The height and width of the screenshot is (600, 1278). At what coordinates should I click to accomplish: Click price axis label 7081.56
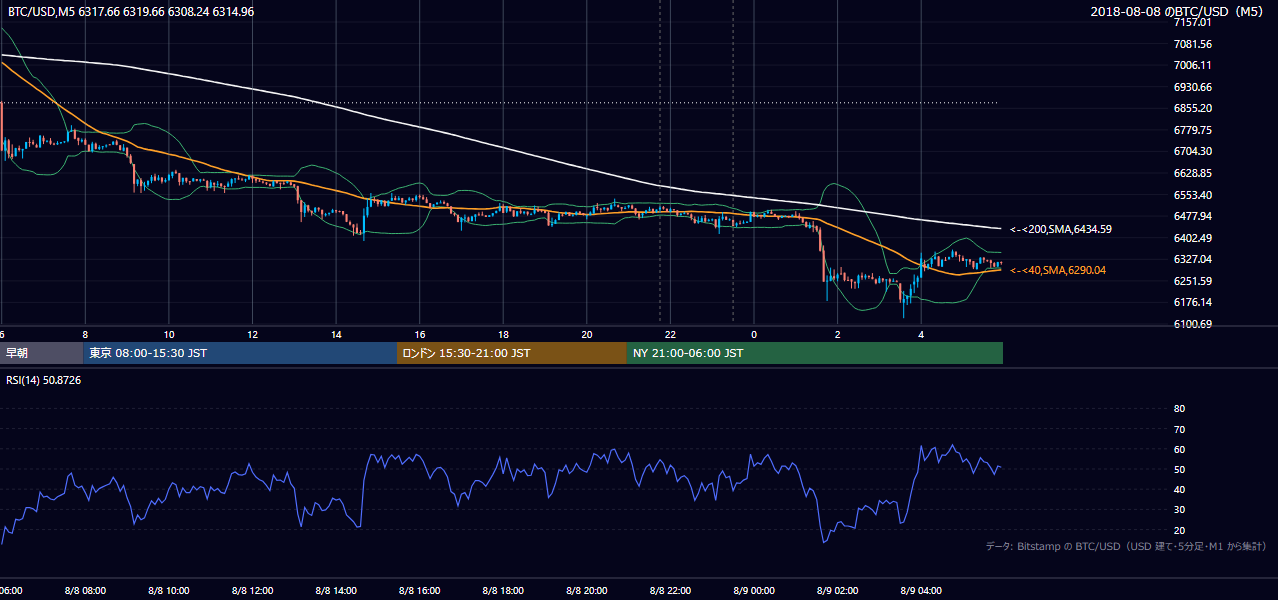[1193, 44]
